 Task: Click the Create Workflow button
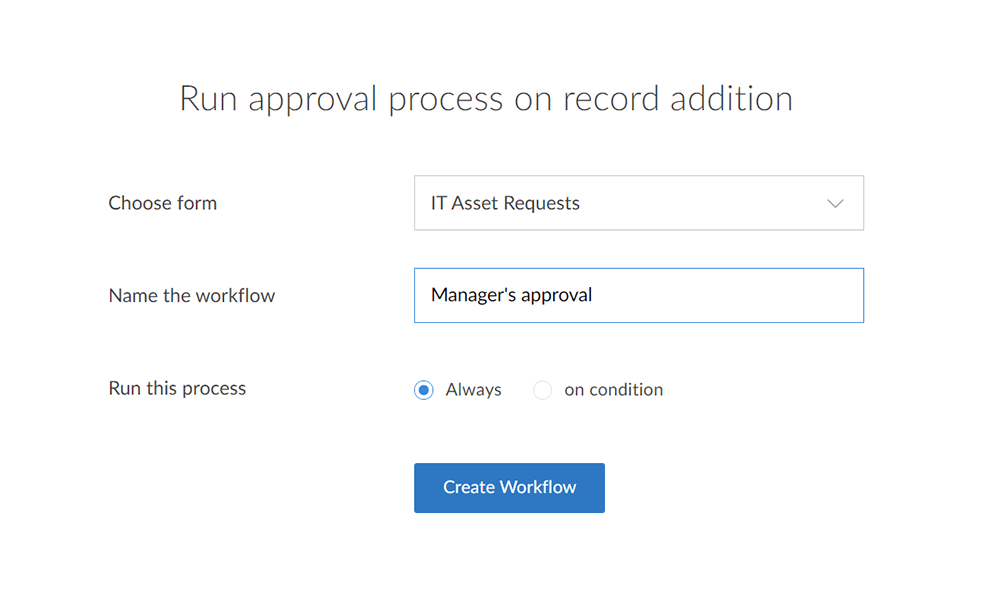tap(509, 488)
